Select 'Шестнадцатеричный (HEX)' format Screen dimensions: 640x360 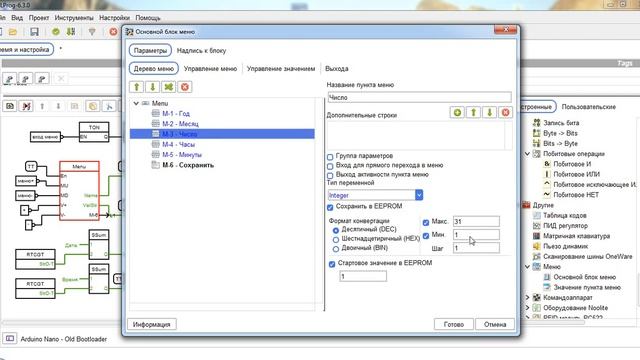tap(336, 240)
